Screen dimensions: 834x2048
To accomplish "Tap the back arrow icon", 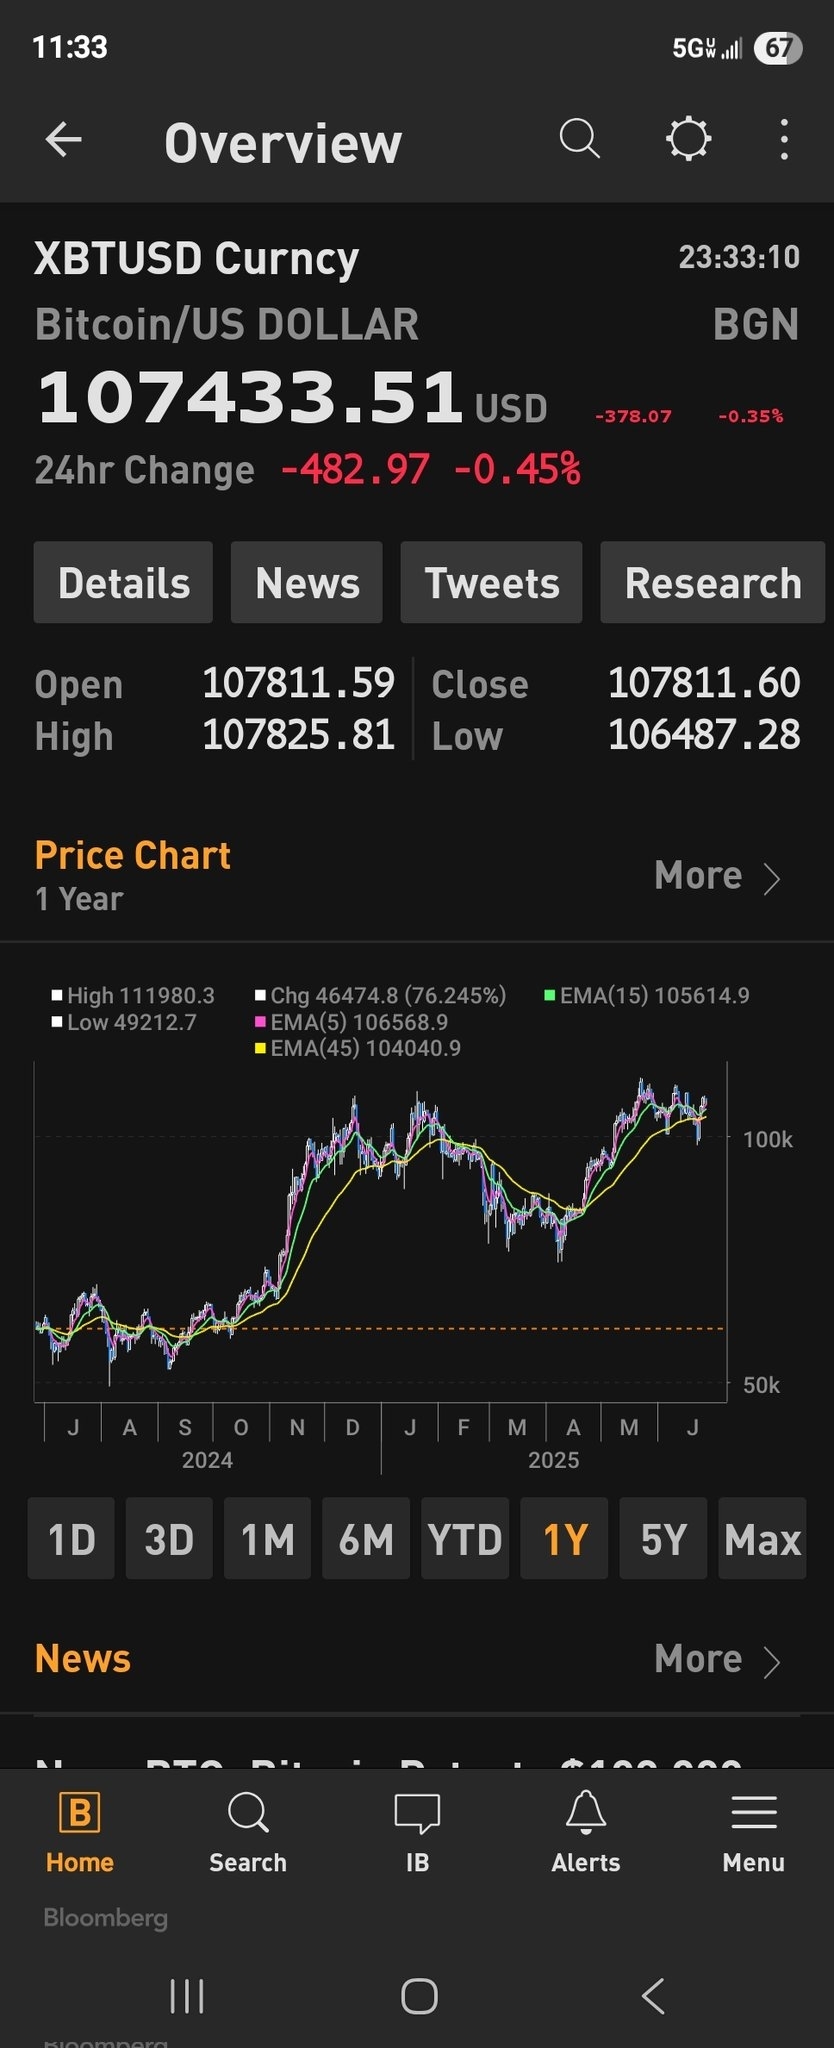I will click(x=64, y=140).
